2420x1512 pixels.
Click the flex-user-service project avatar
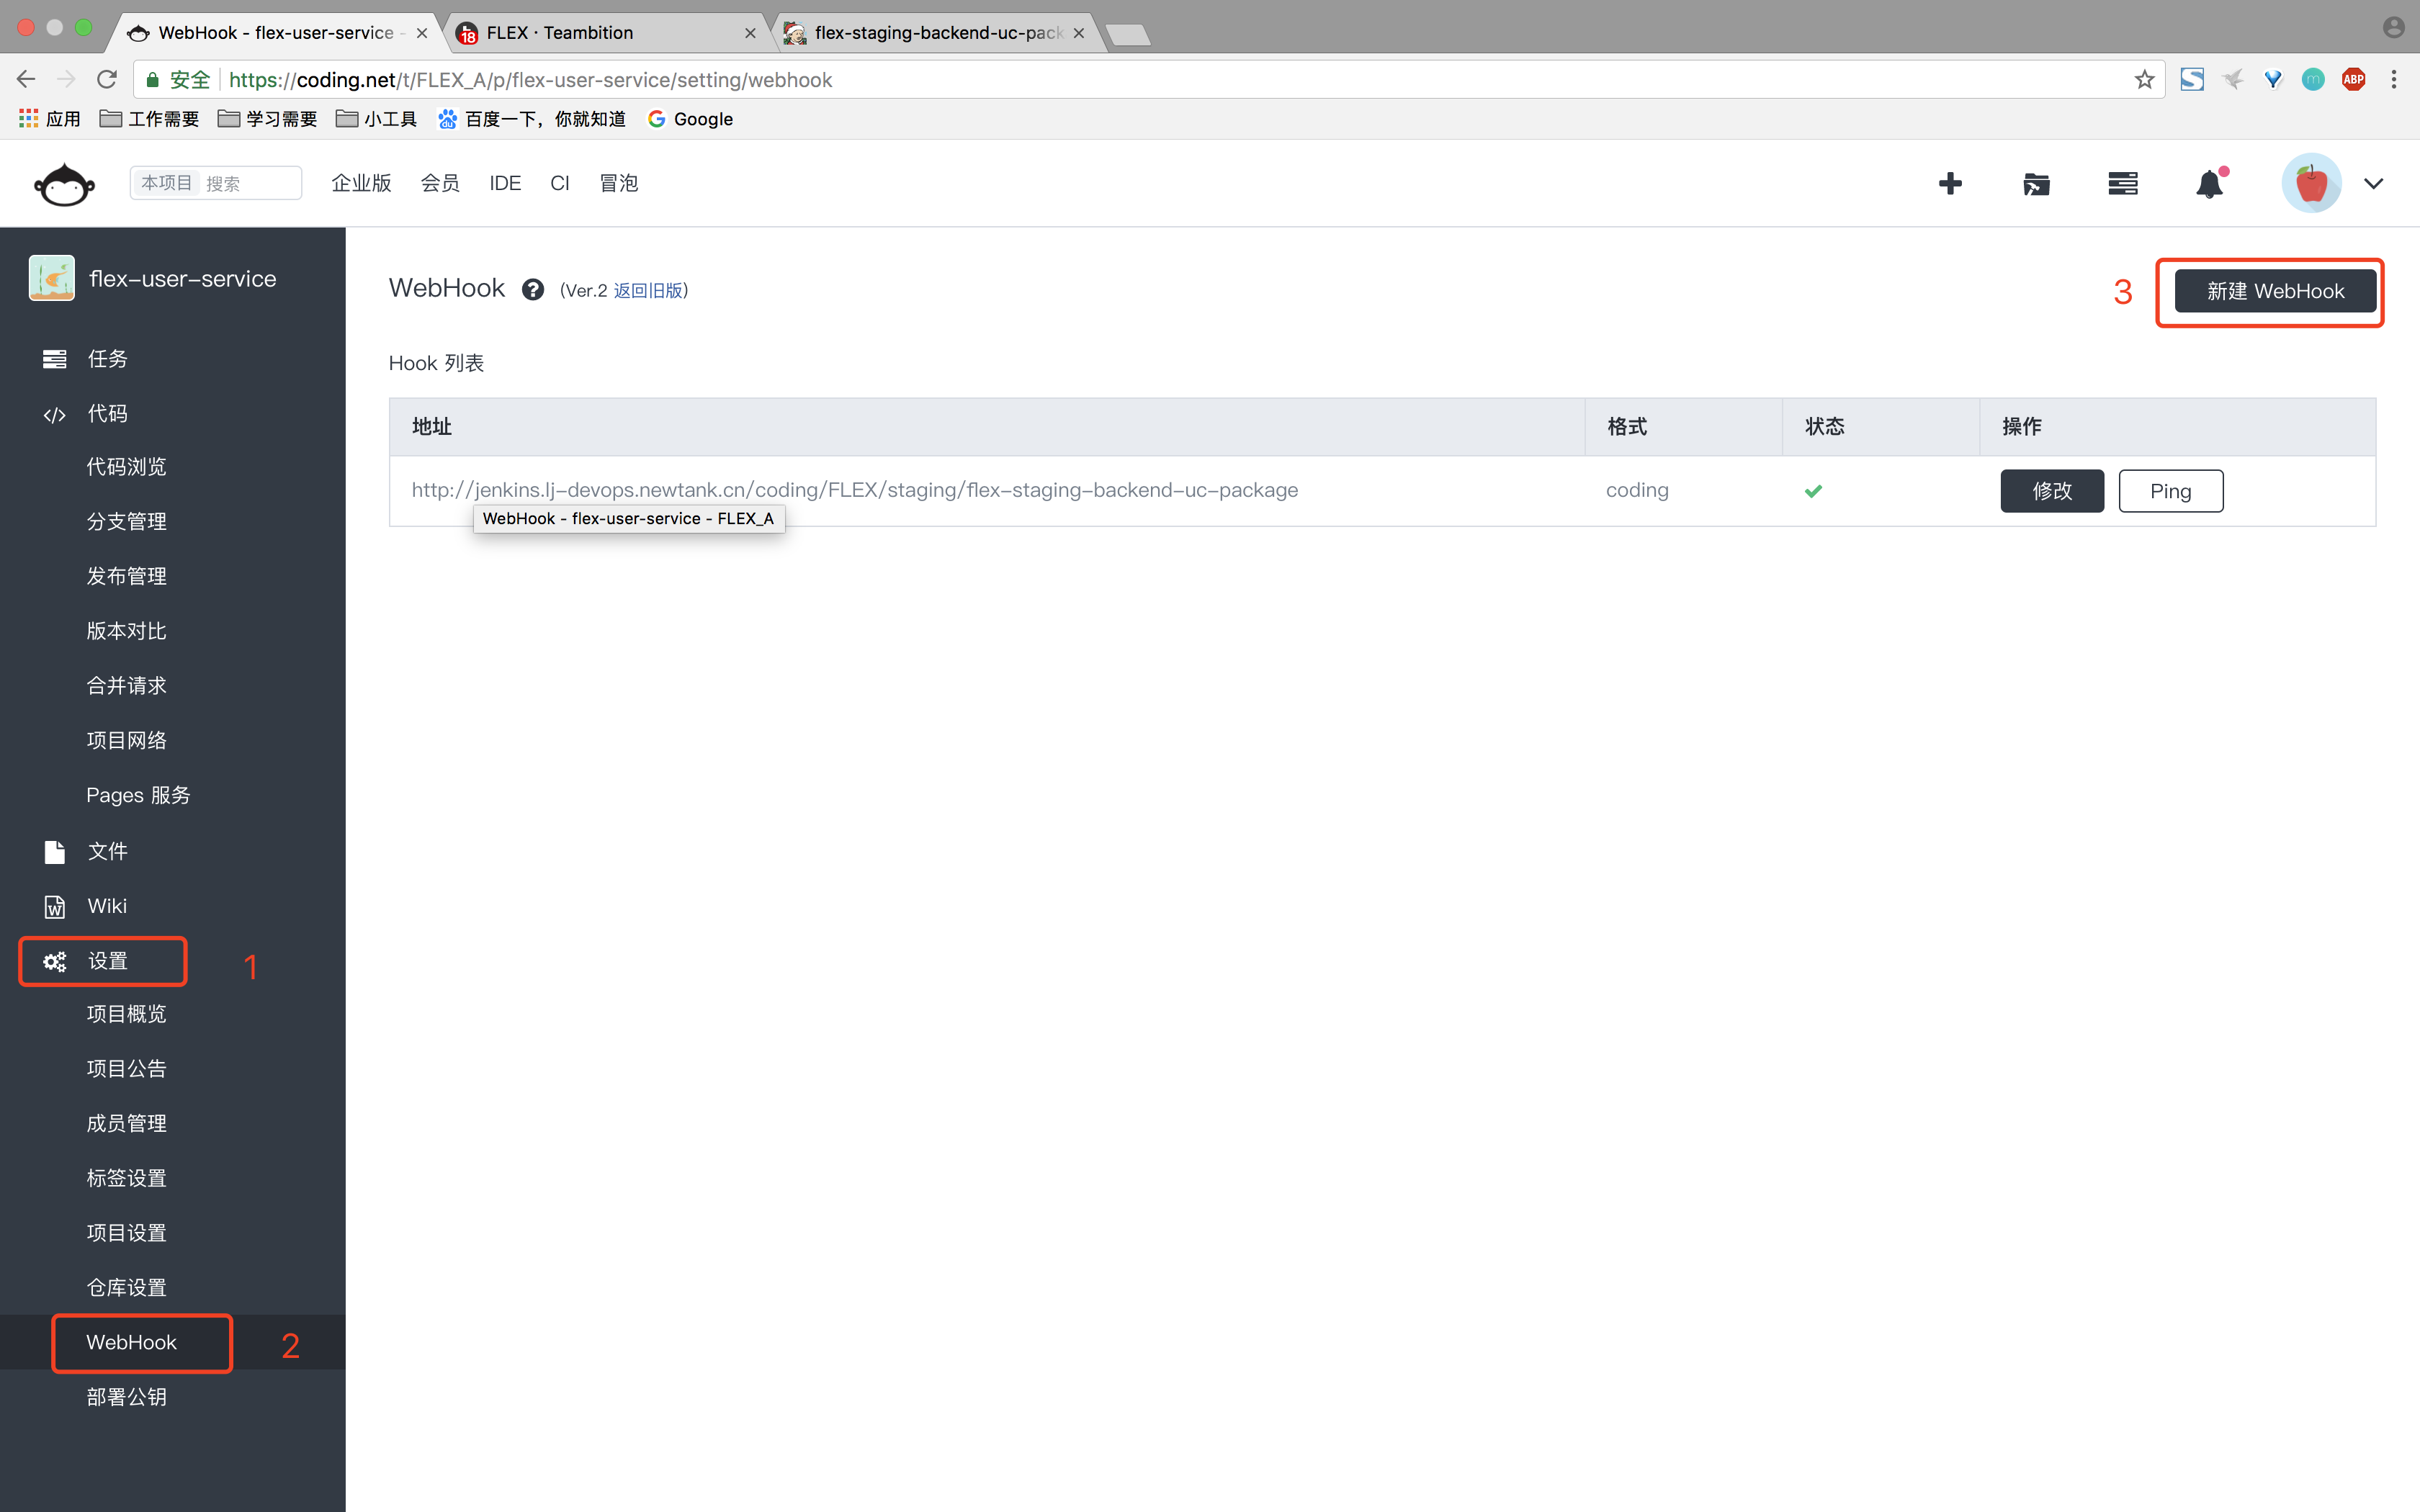tap(52, 278)
